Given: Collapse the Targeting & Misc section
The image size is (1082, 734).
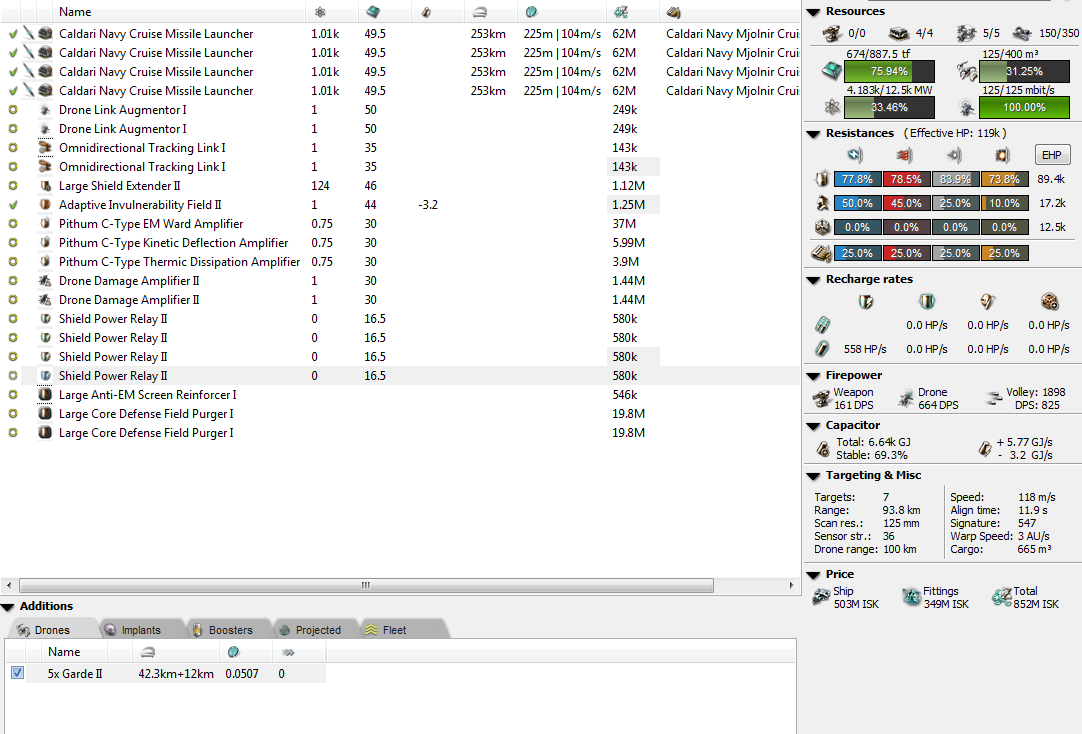Looking at the screenshot, I should coord(813,476).
